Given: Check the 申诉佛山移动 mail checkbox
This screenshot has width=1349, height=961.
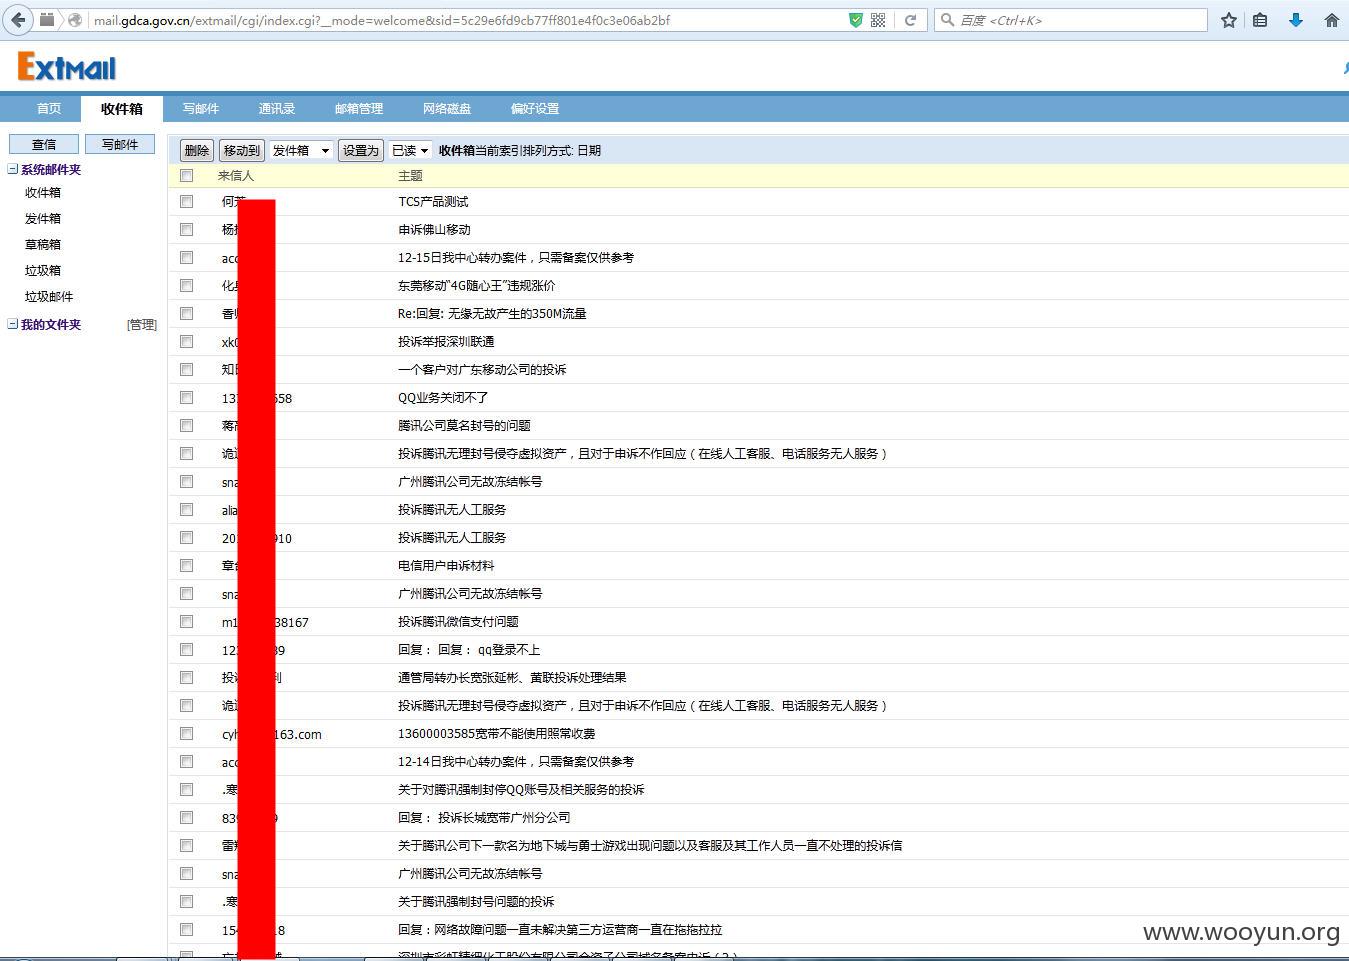Looking at the screenshot, I should (186, 229).
